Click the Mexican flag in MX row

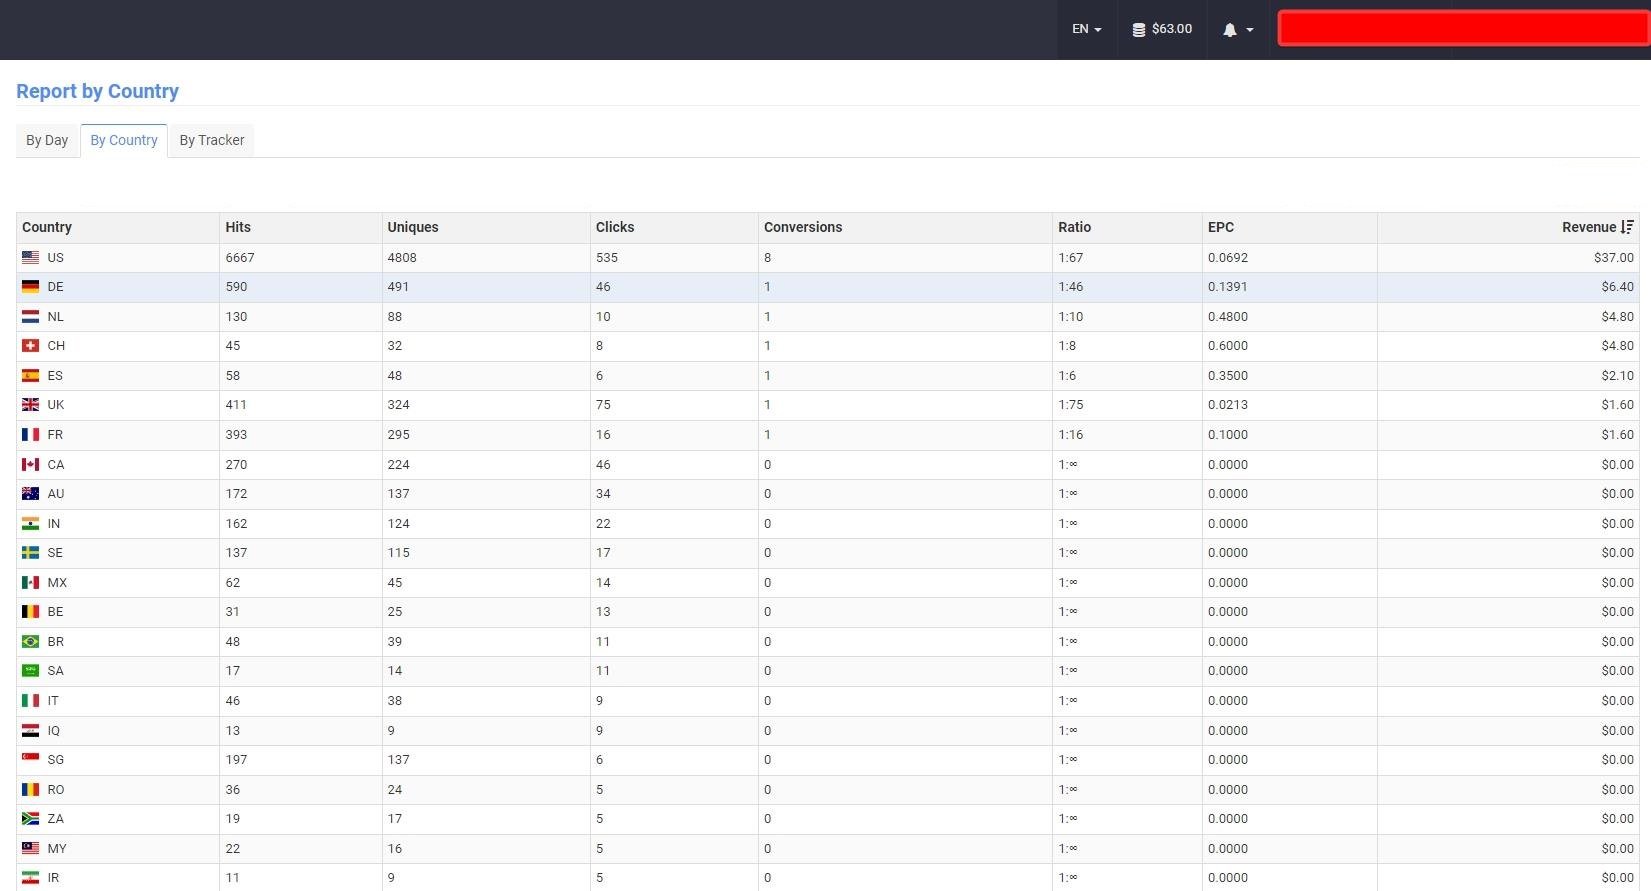pyautogui.click(x=31, y=583)
